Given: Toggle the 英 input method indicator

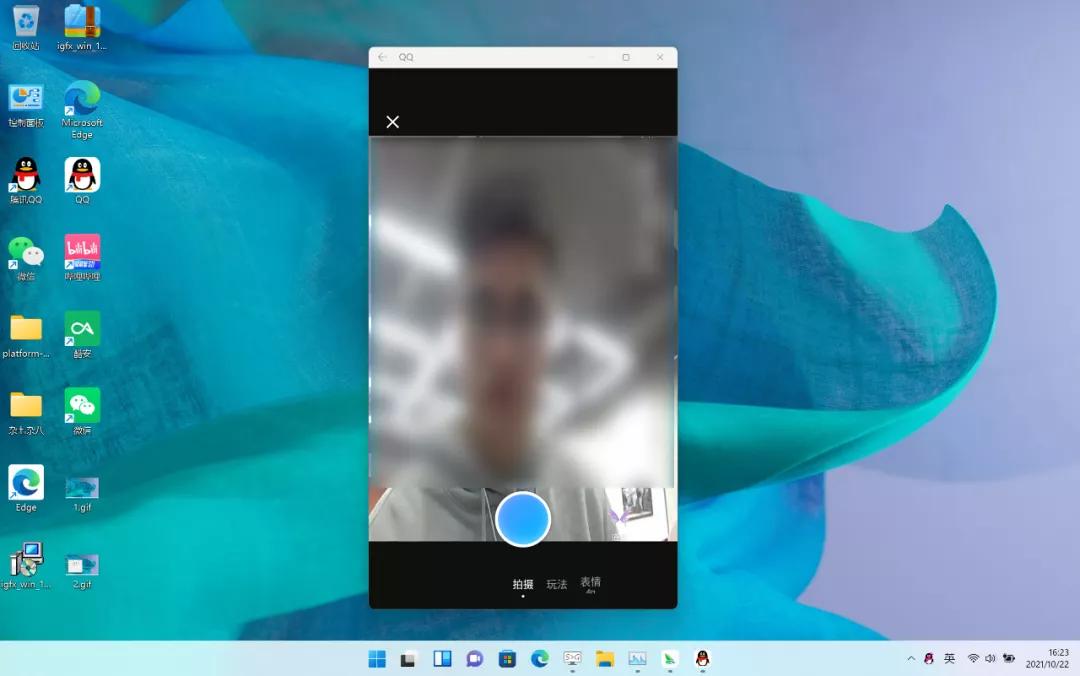Looking at the screenshot, I should (949, 659).
